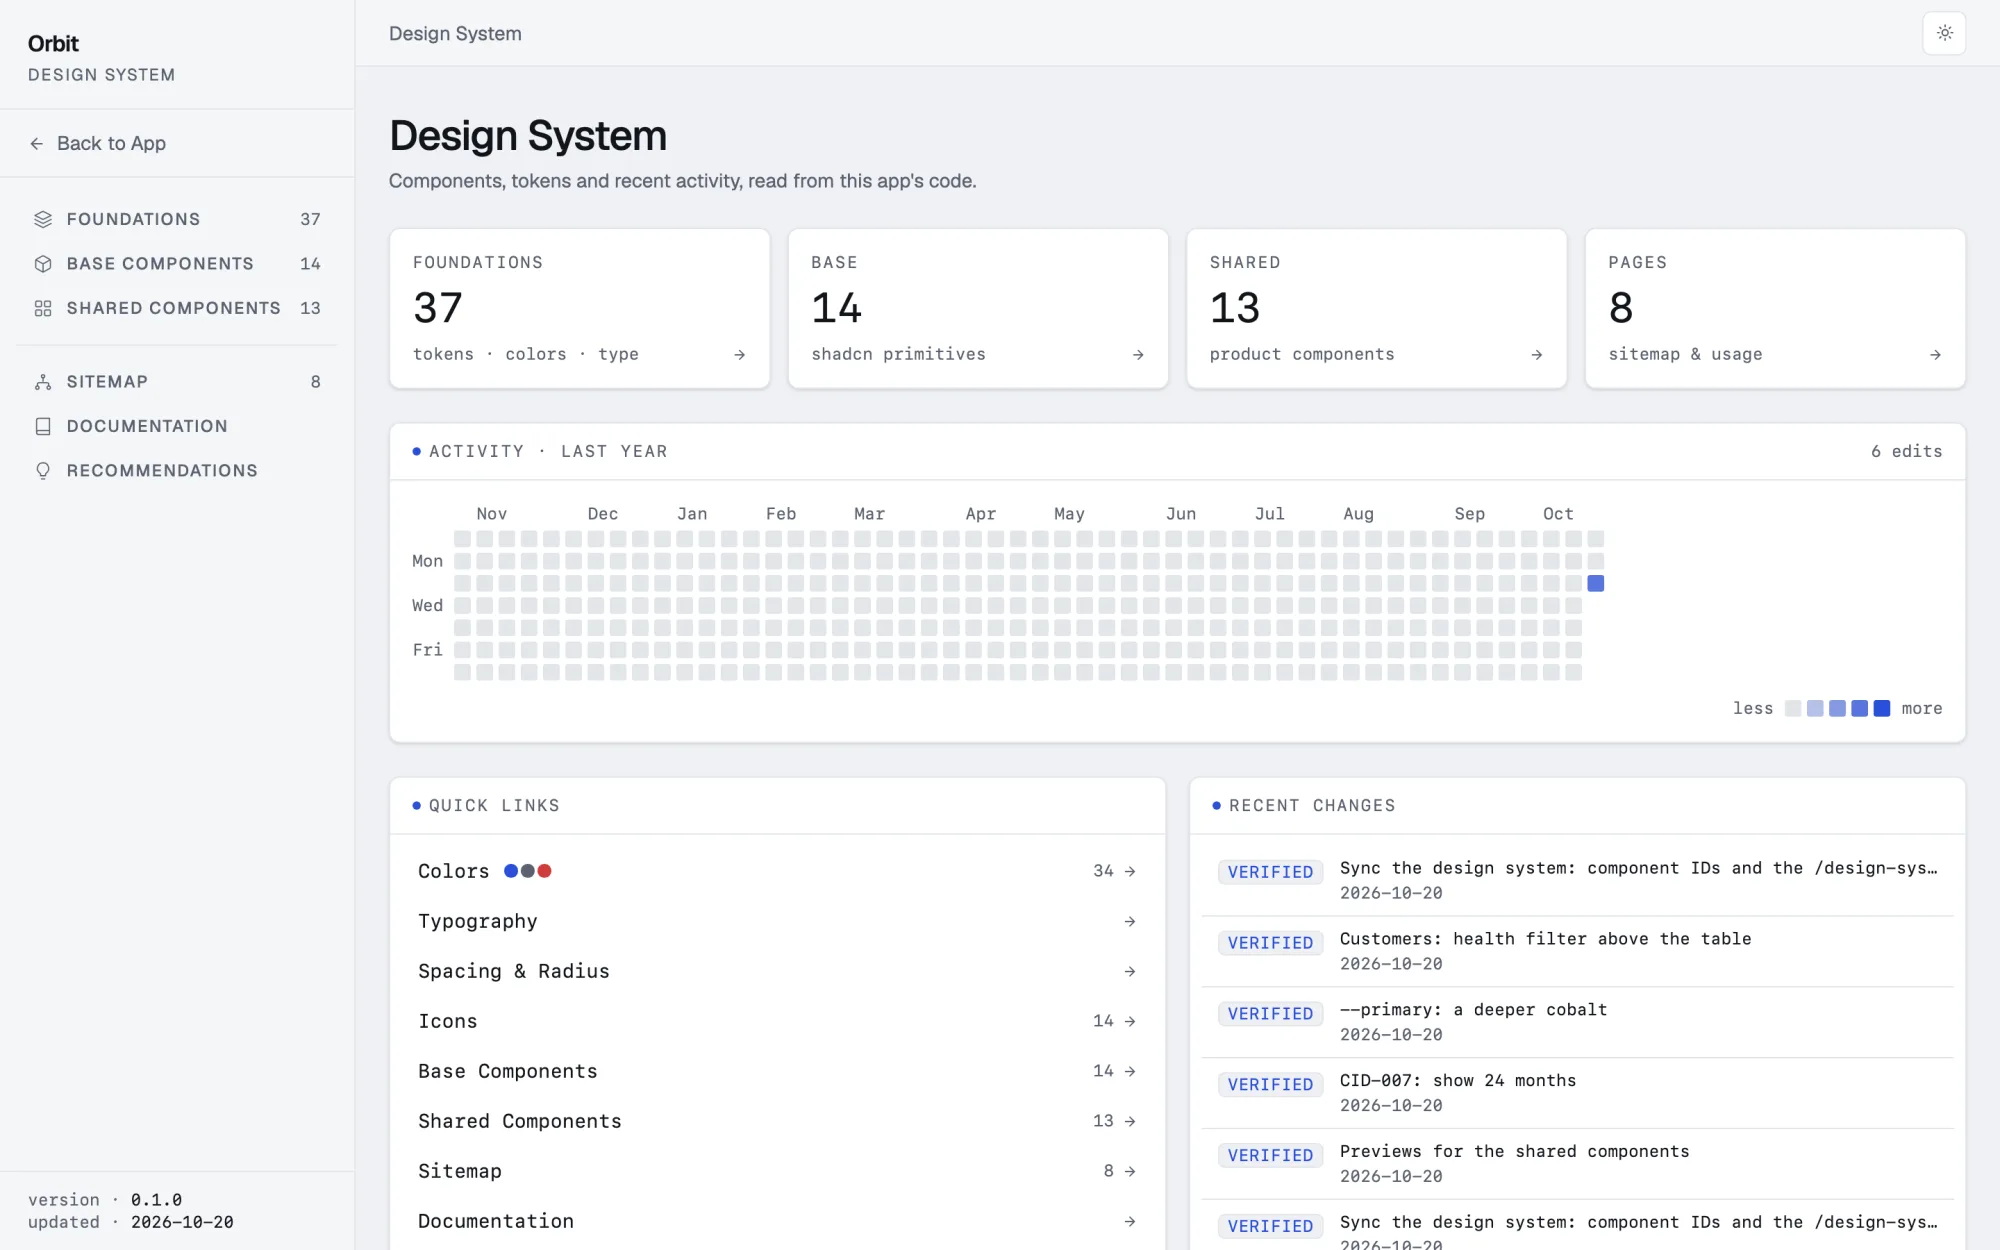Click the Shared Components grid icon
Screen dimensions: 2000x1250
43,308
